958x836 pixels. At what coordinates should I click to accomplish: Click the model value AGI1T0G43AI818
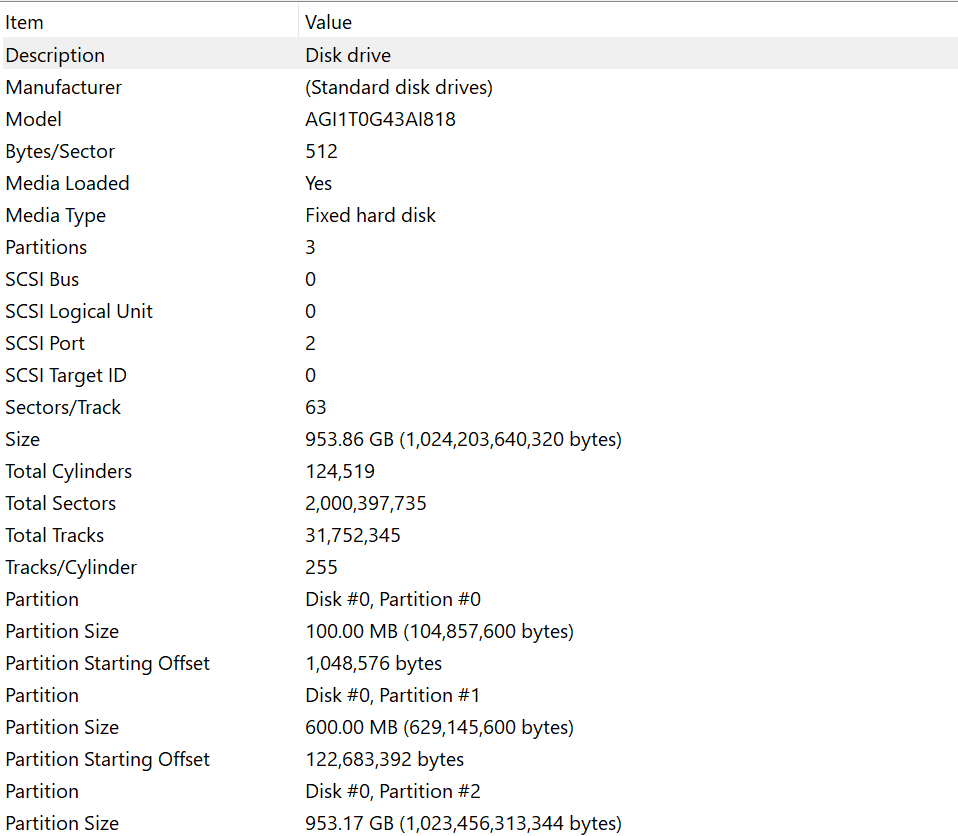pyautogui.click(x=380, y=119)
